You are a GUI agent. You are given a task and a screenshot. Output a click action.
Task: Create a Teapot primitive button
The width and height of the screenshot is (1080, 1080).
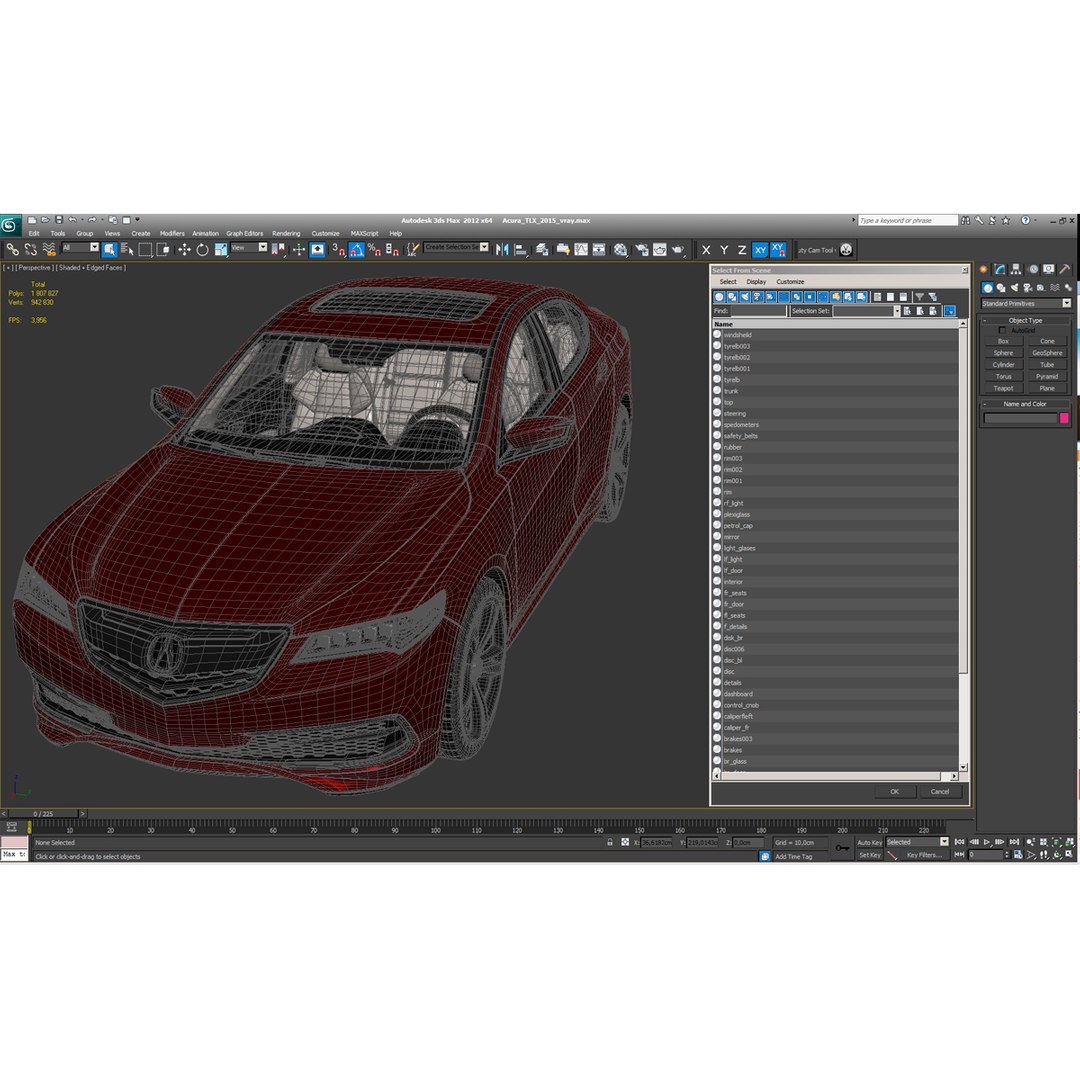[x=1003, y=388]
